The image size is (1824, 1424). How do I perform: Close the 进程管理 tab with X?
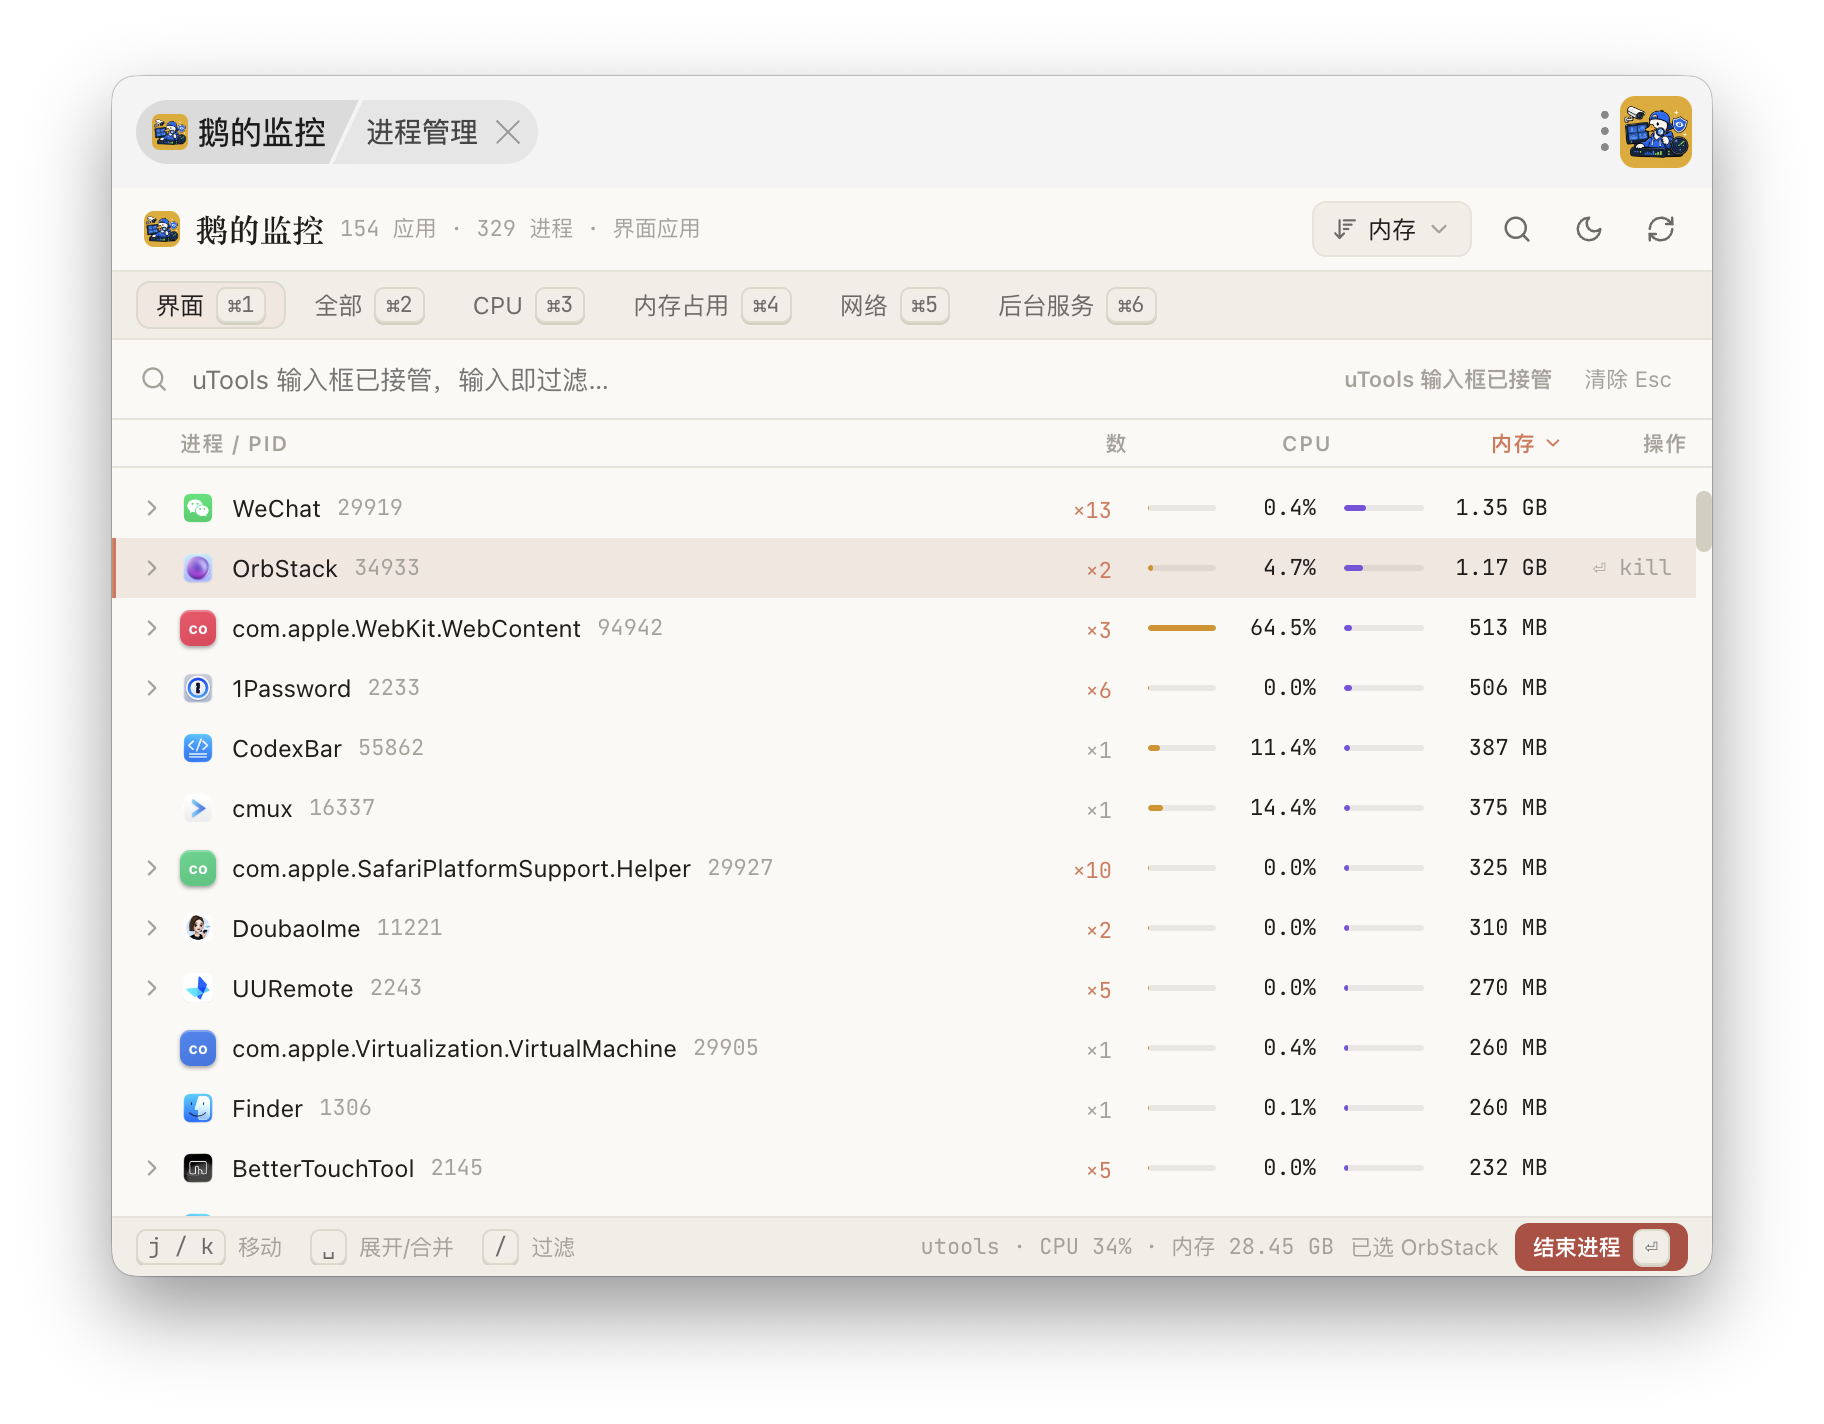pyautogui.click(x=508, y=132)
